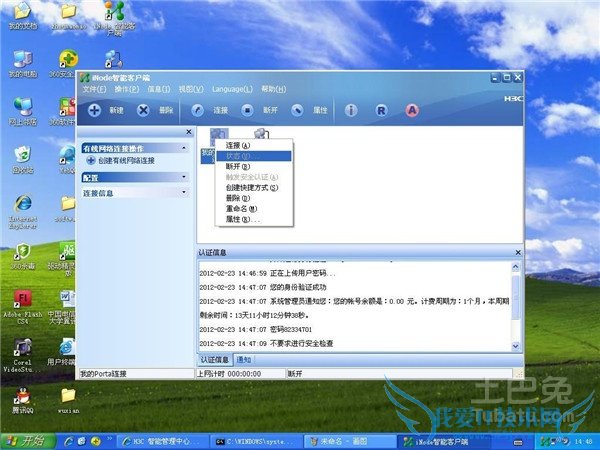Open 回收站 recycle bin desktop icon
600x450 pixels.
pyautogui.click(x=23, y=160)
